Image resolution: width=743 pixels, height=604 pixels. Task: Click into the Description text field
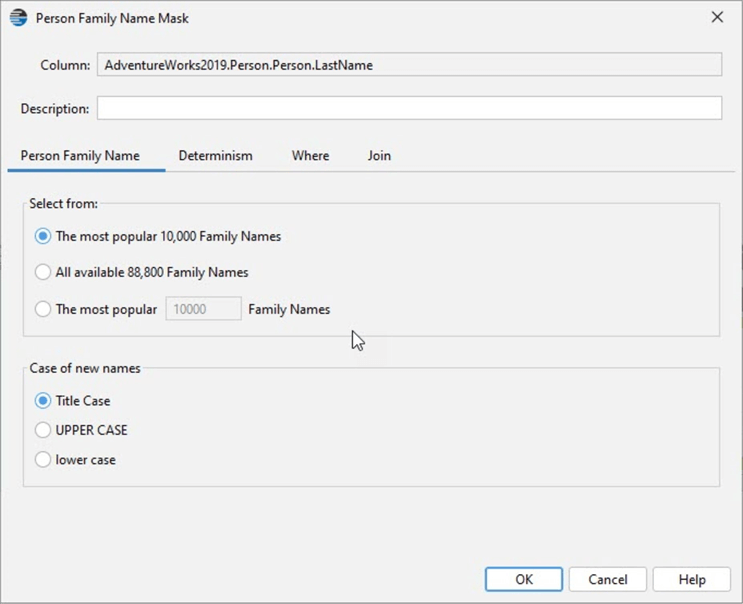click(409, 108)
